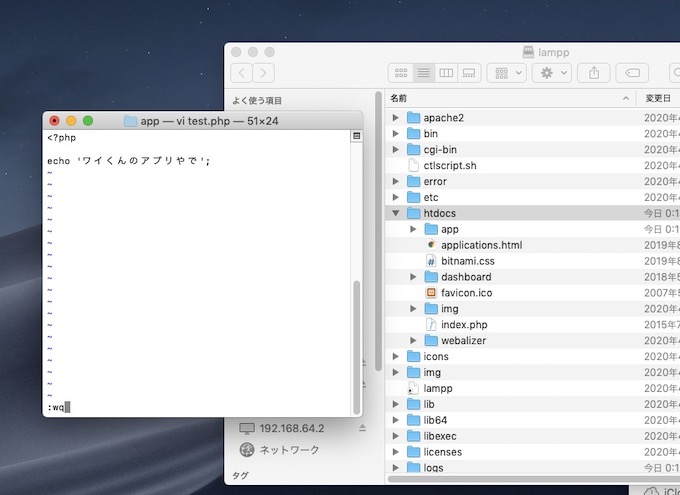Click the Finder horizontal scrollbar
Screen dimensions: 680x495
click(533, 479)
